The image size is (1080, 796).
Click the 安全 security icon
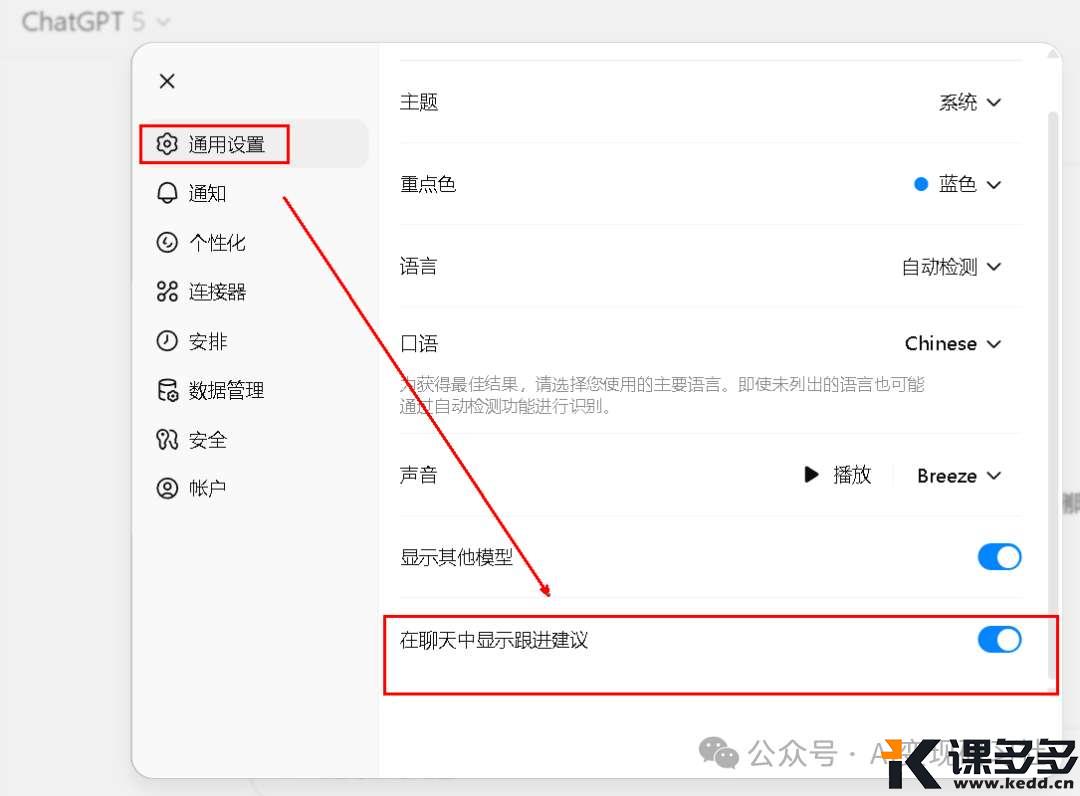[x=167, y=440]
